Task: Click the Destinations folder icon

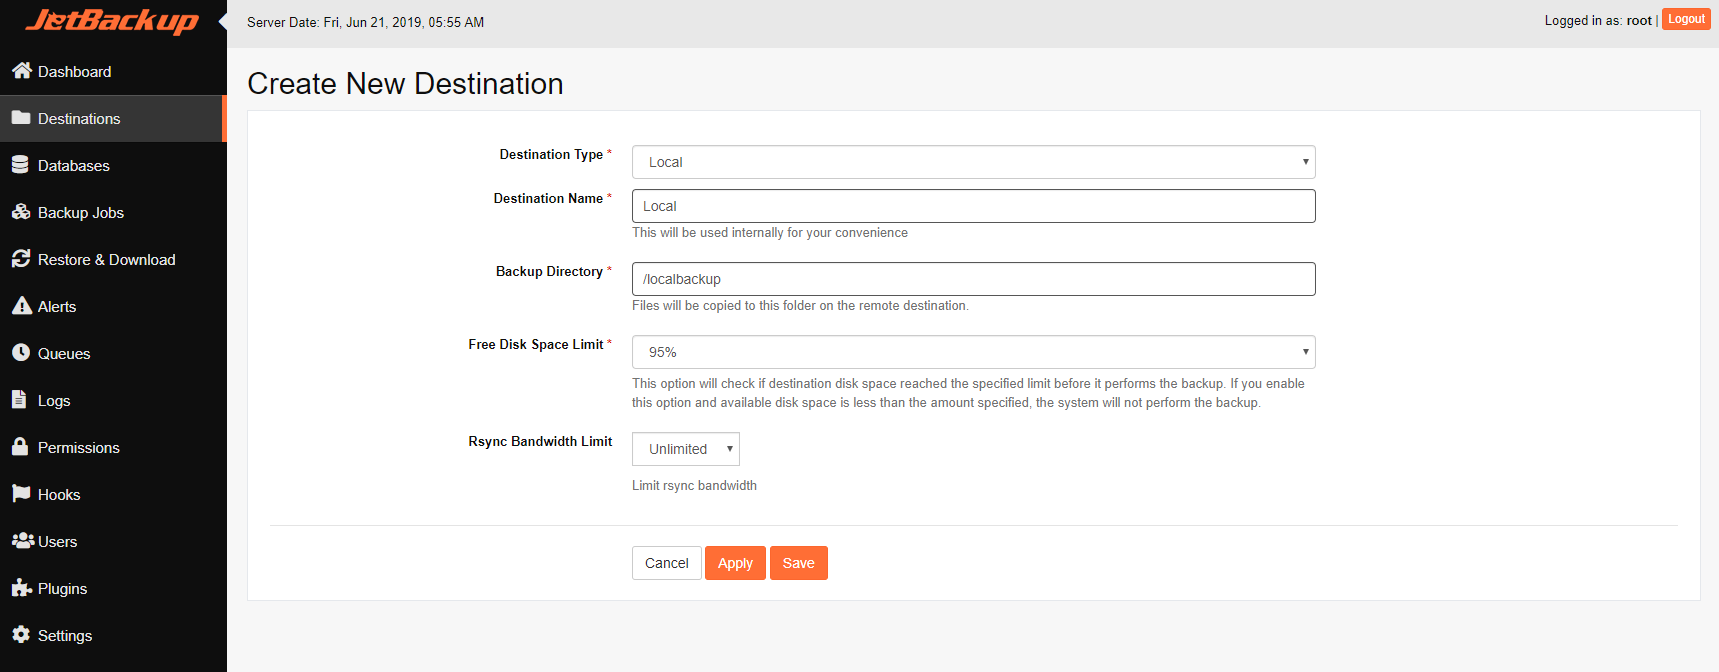Action: point(21,117)
